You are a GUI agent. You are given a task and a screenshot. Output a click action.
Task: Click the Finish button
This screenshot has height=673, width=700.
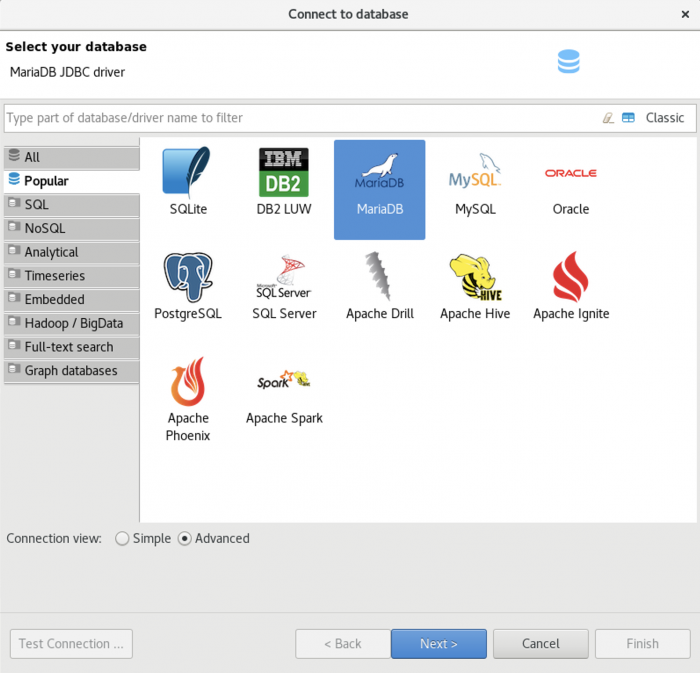(x=642, y=644)
